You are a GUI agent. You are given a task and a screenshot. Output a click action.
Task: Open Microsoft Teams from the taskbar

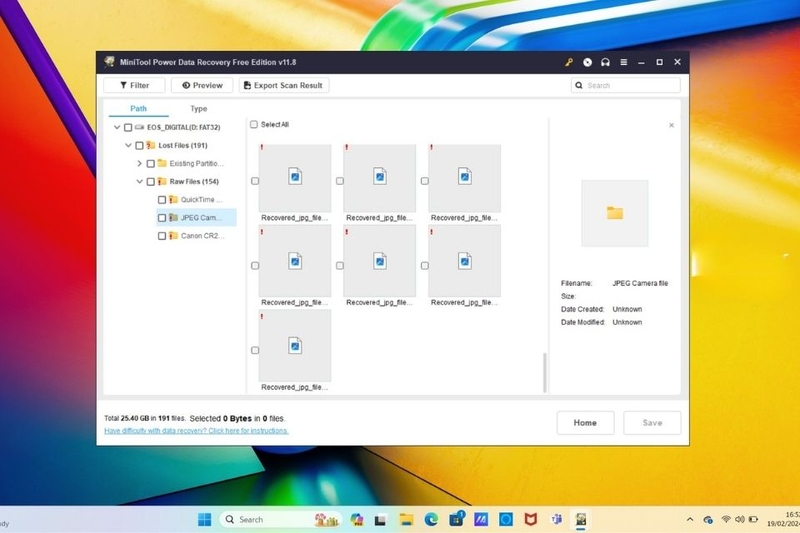[556, 520]
